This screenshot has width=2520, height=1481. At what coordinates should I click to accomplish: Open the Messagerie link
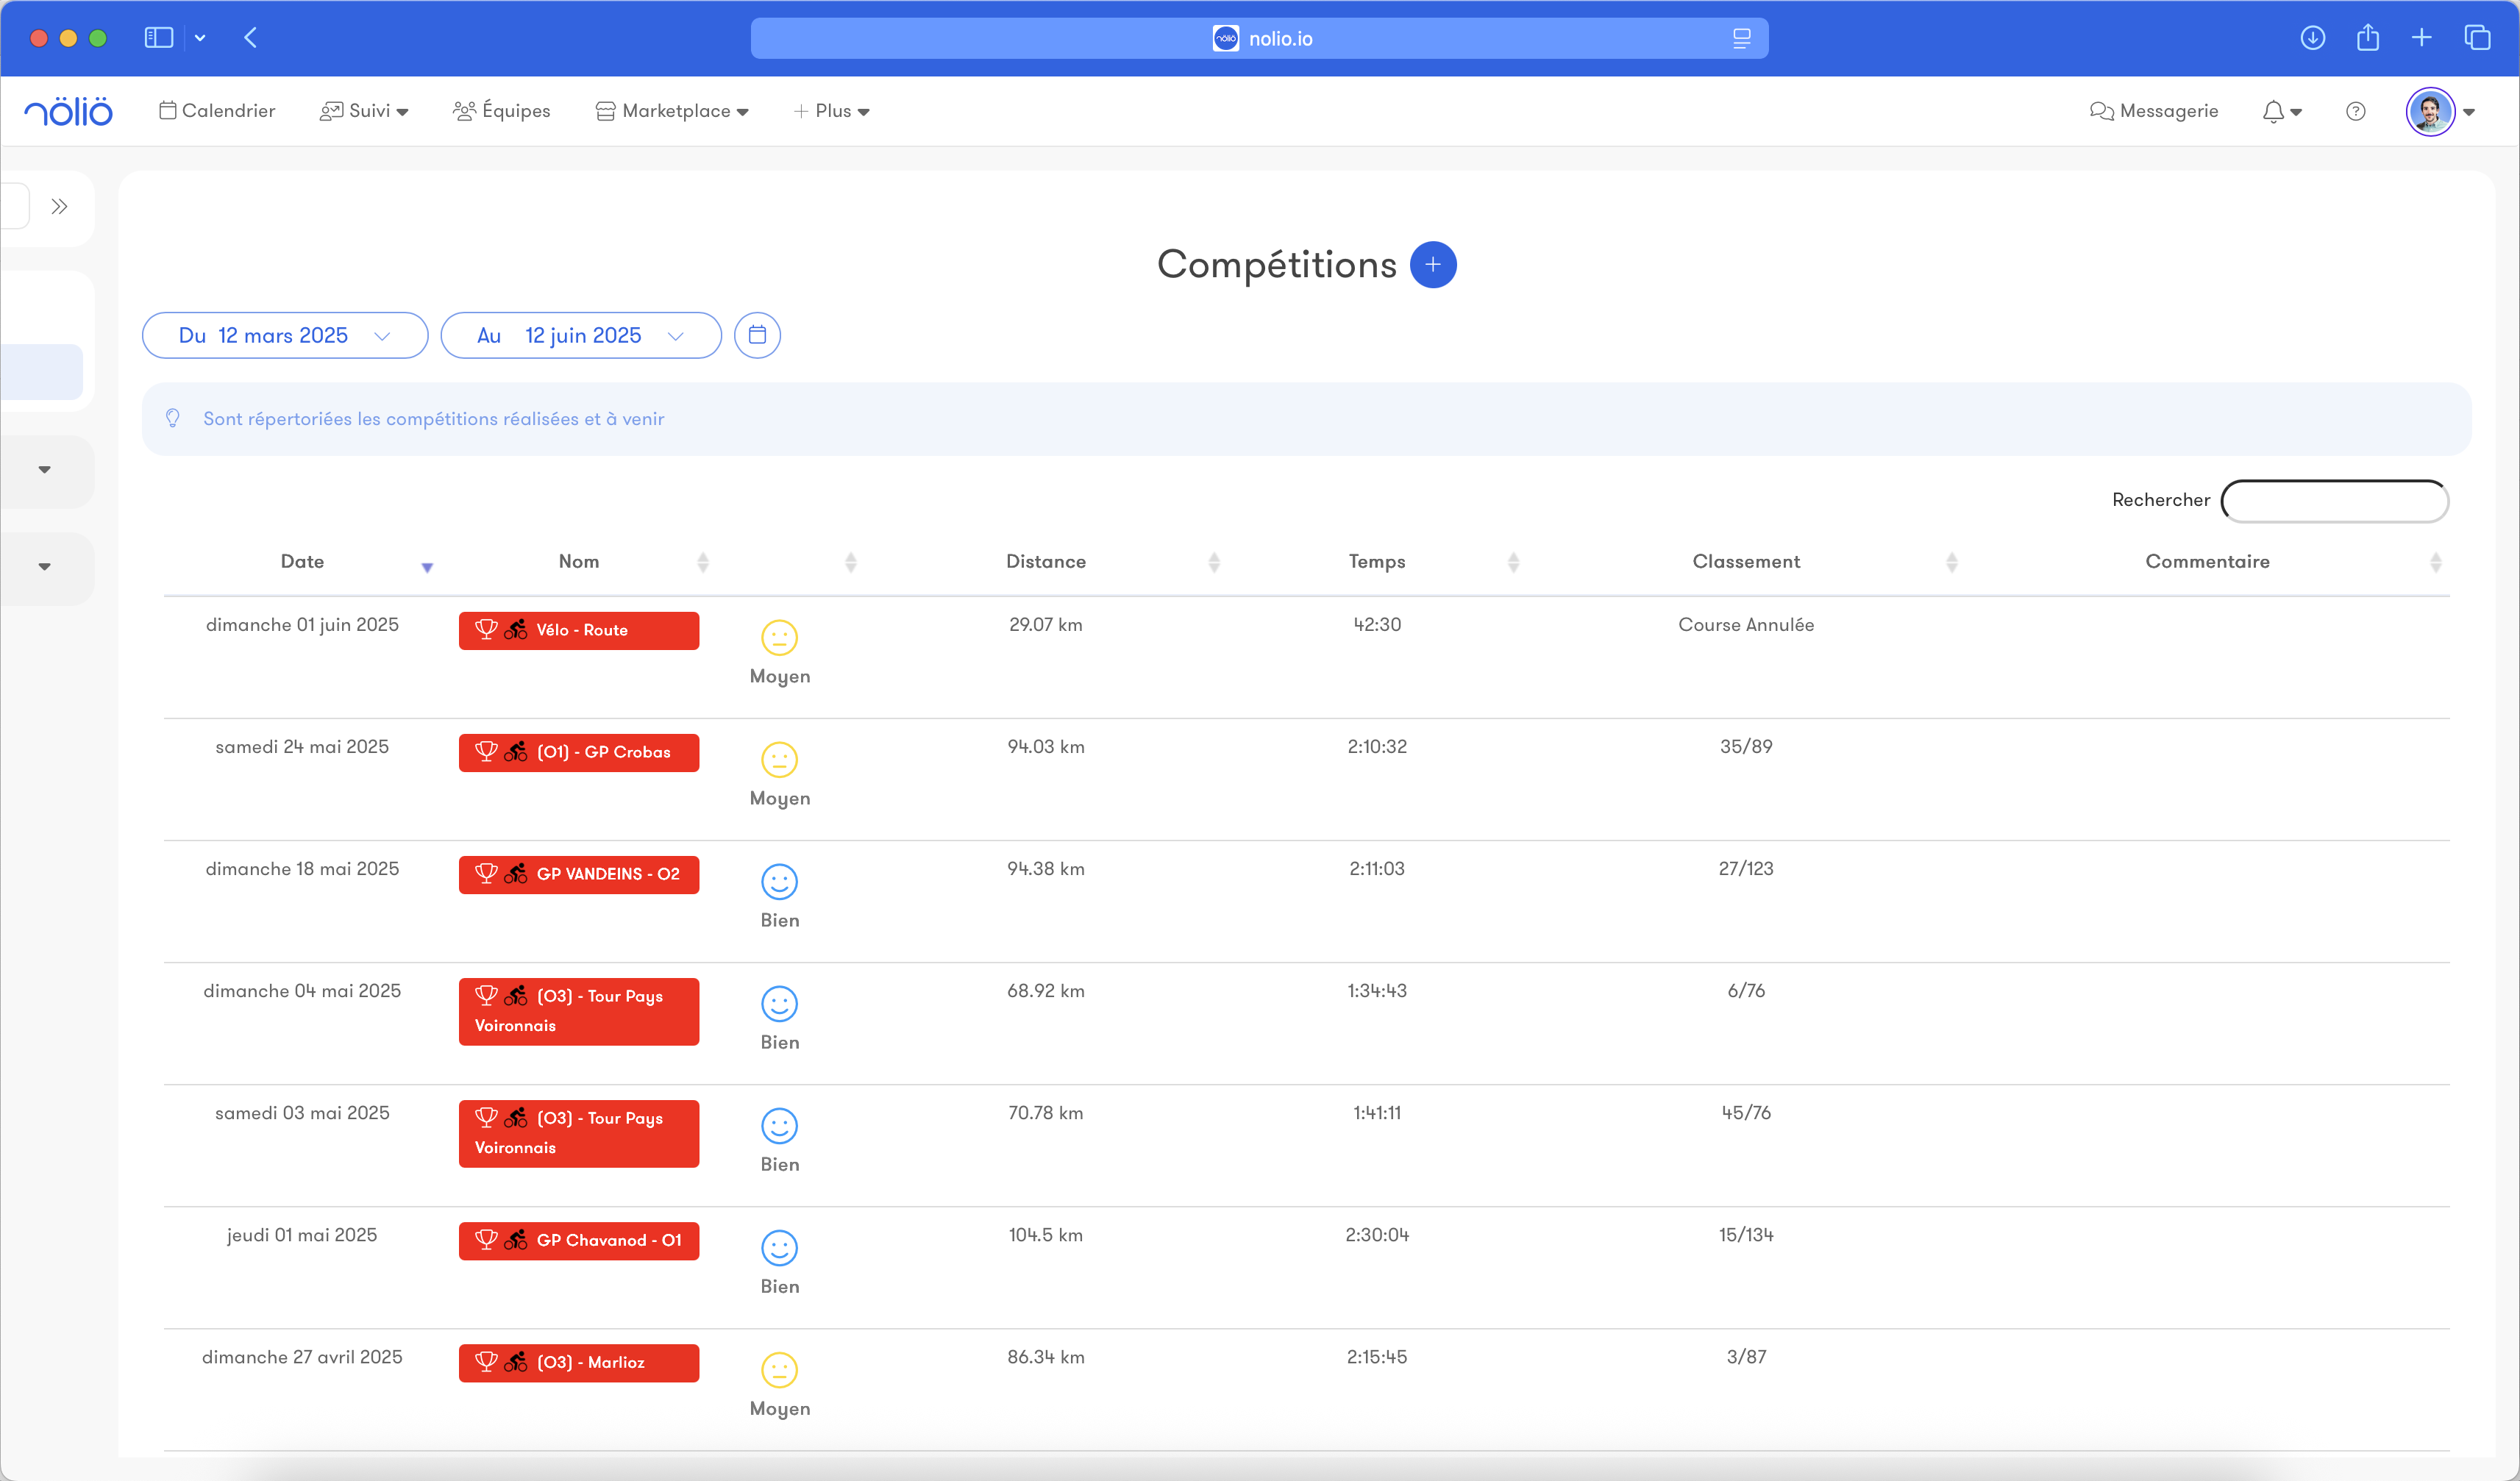click(2154, 111)
